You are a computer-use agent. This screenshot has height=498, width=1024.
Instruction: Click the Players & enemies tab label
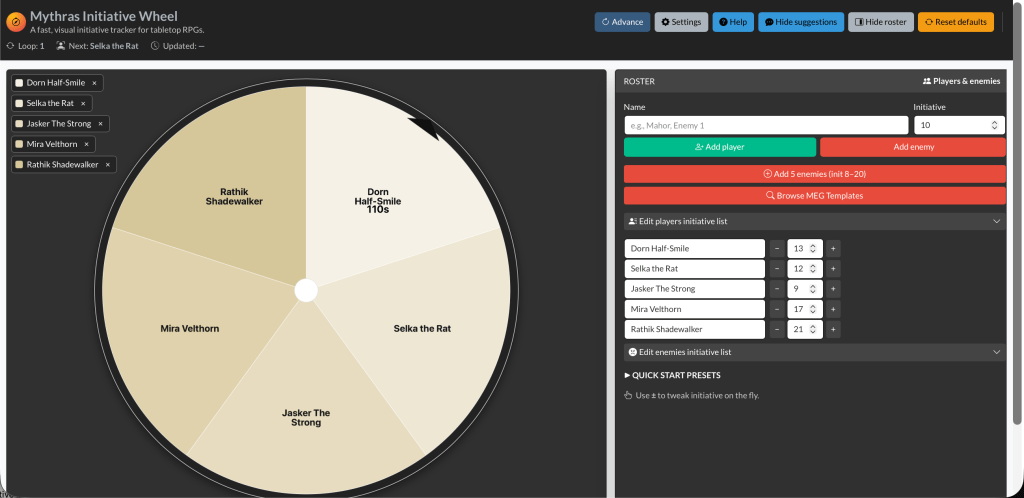click(960, 80)
